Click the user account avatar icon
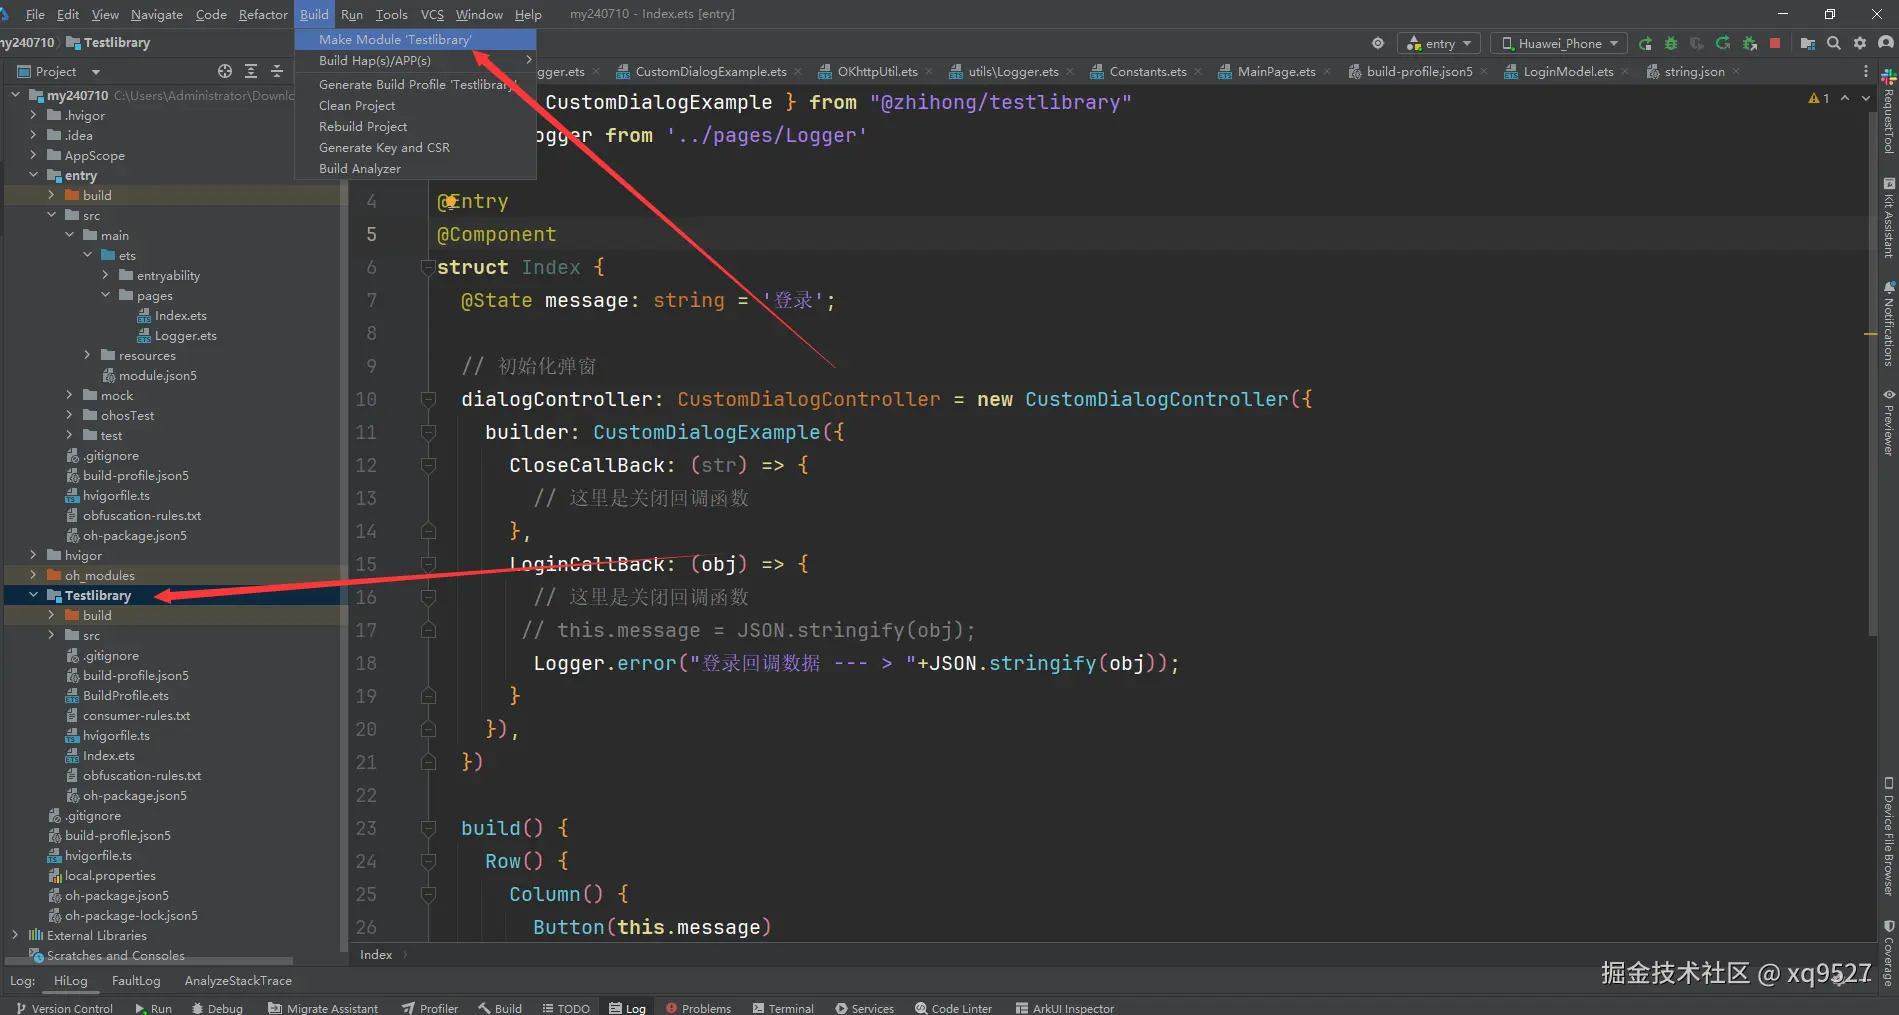 [1886, 43]
